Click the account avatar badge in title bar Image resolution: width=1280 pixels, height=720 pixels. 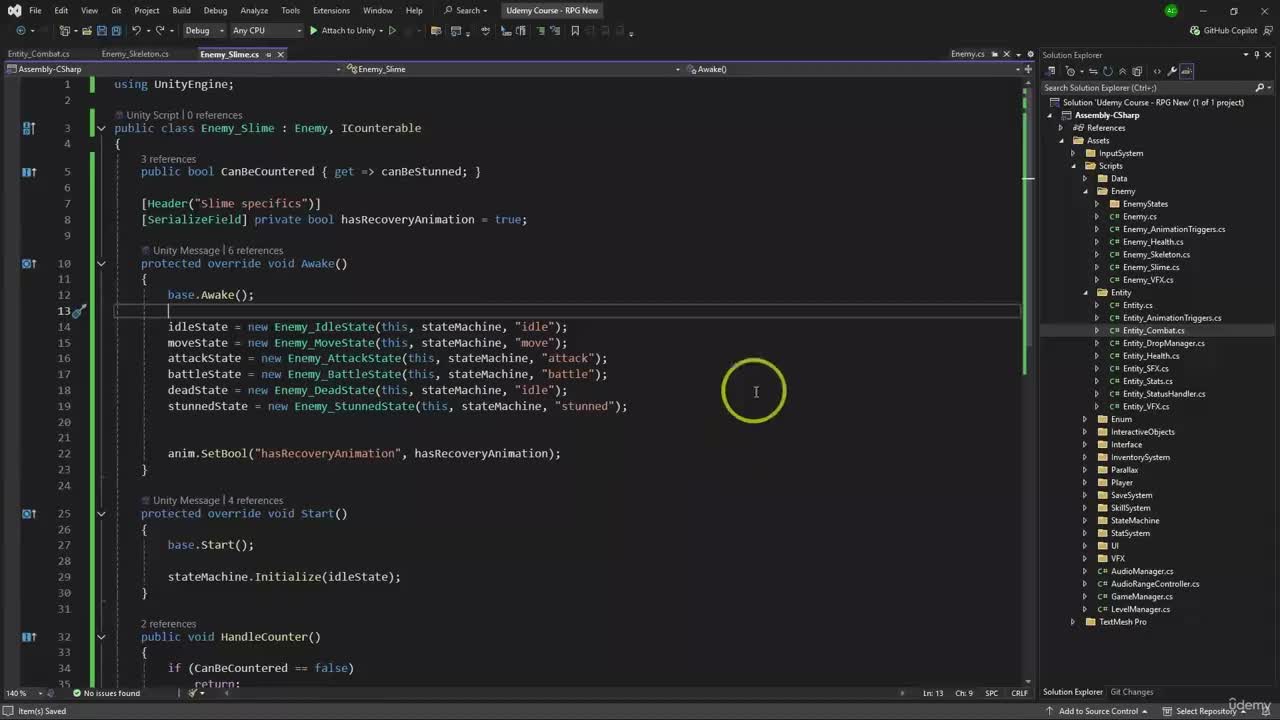click(1171, 11)
